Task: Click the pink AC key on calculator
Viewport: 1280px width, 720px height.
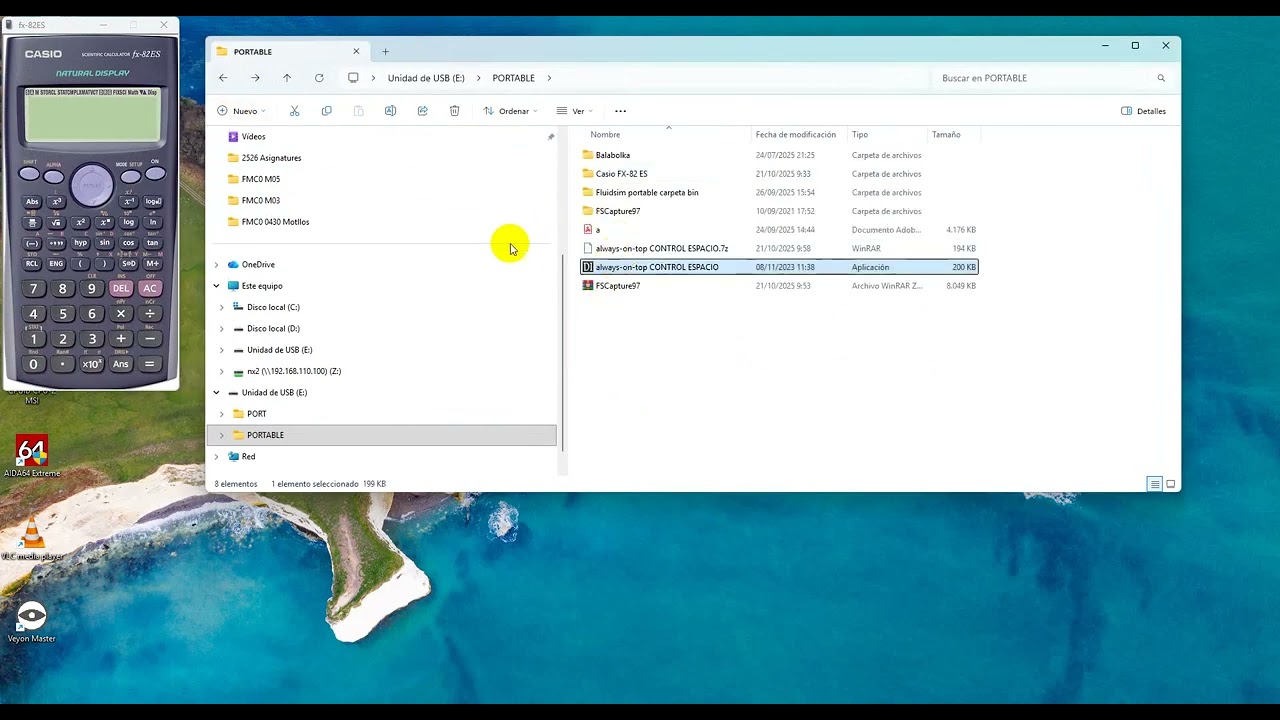Action: point(150,288)
